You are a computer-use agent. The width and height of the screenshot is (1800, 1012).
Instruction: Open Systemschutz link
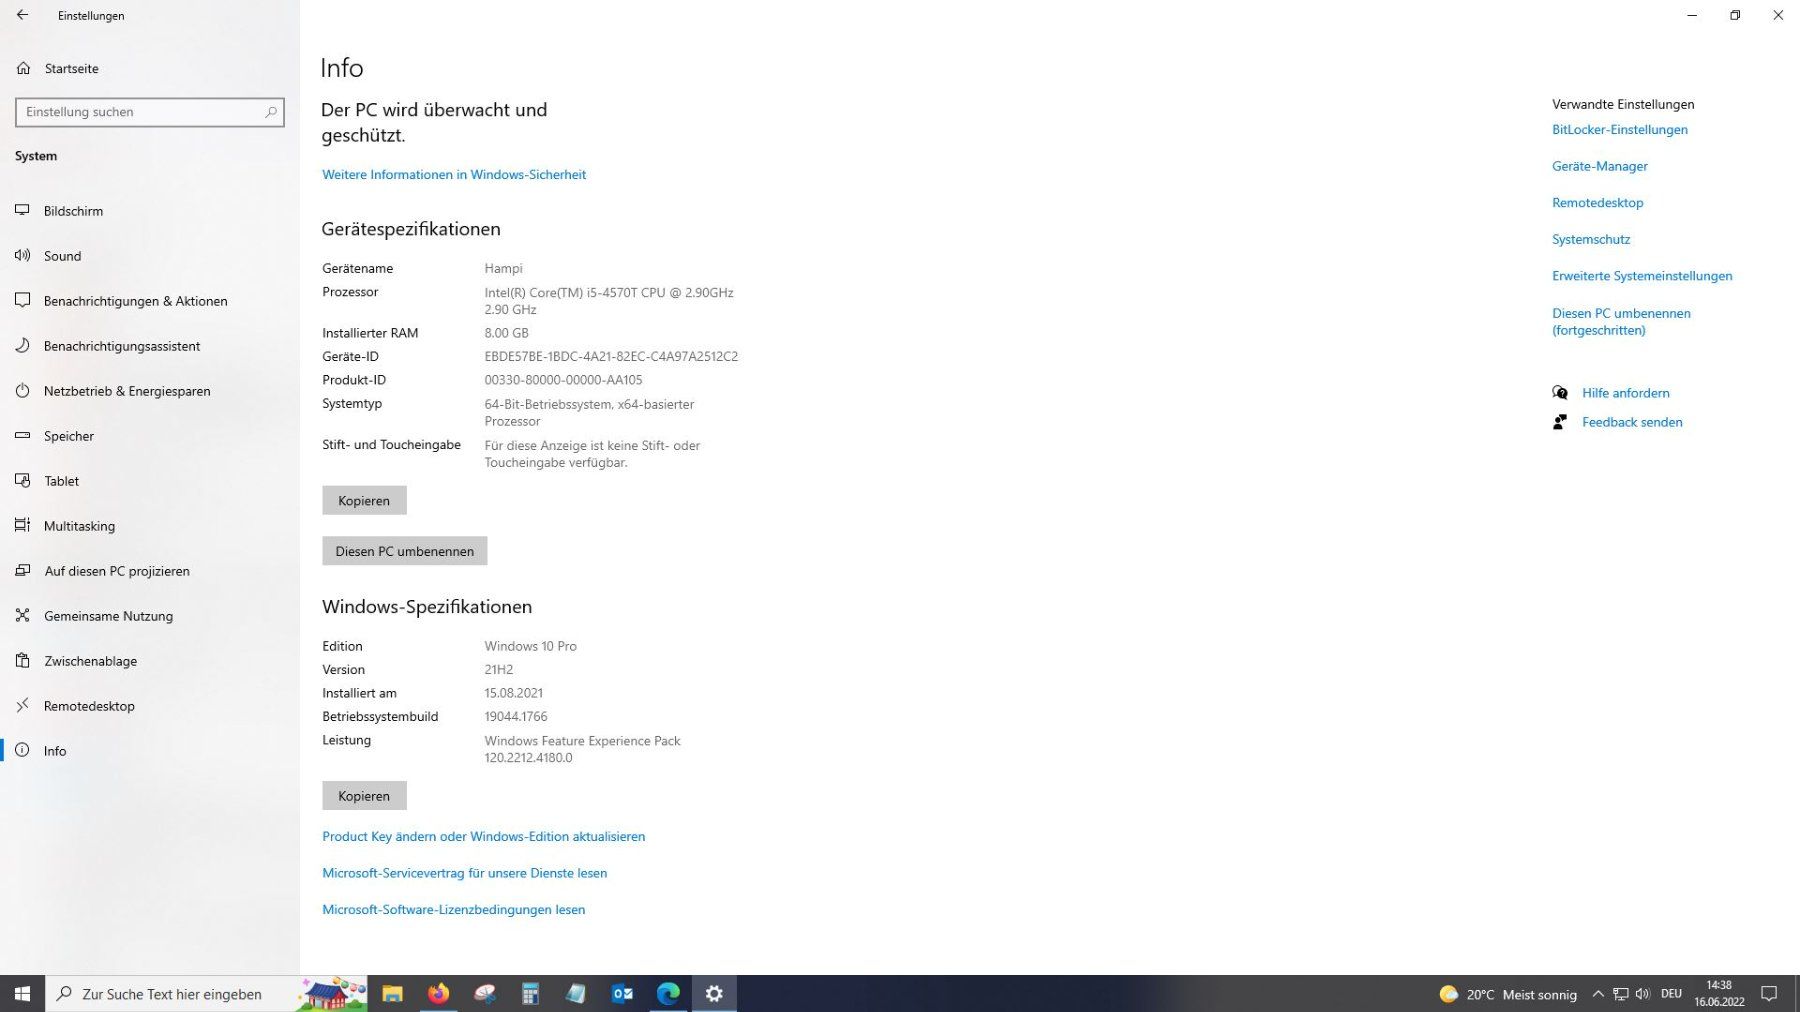[x=1591, y=240]
